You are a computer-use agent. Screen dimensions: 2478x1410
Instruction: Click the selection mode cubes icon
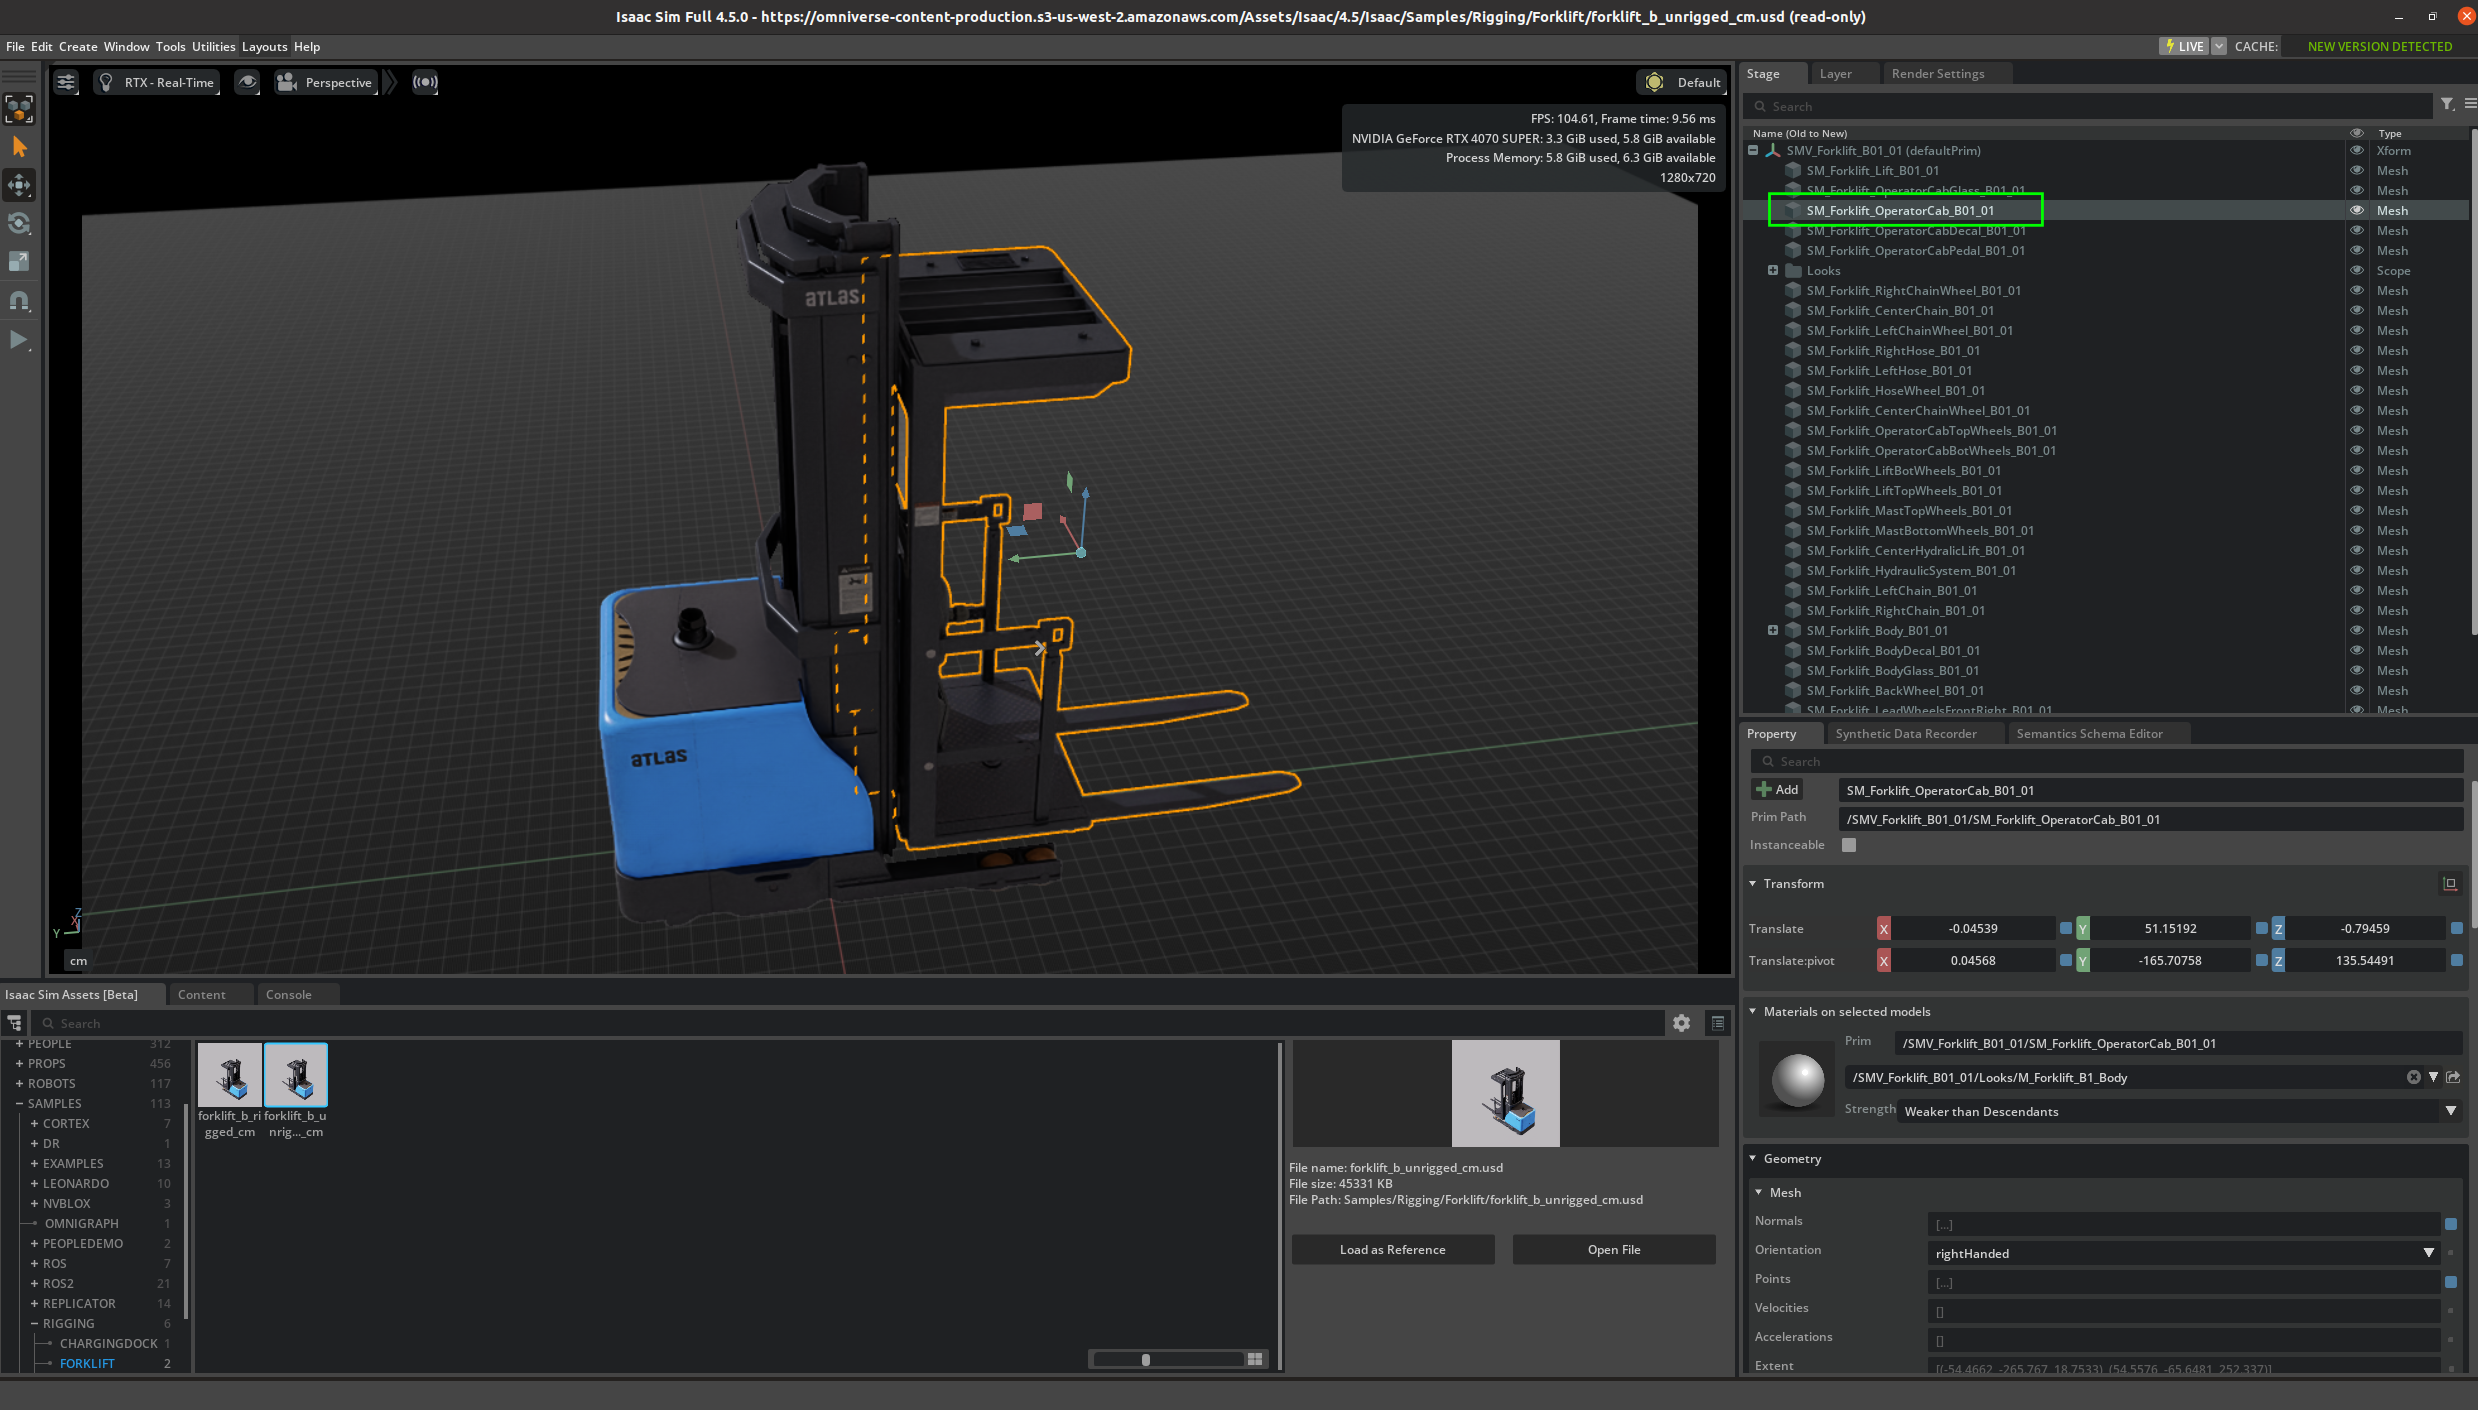19,108
